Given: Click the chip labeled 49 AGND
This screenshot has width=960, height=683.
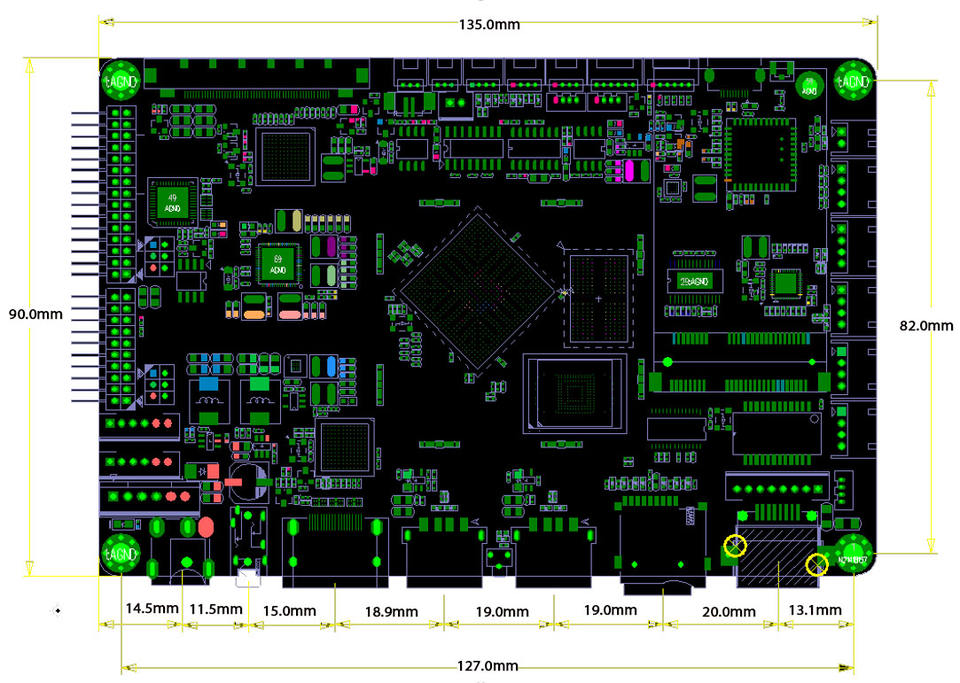Looking at the screenshot, I should [172, 204].
